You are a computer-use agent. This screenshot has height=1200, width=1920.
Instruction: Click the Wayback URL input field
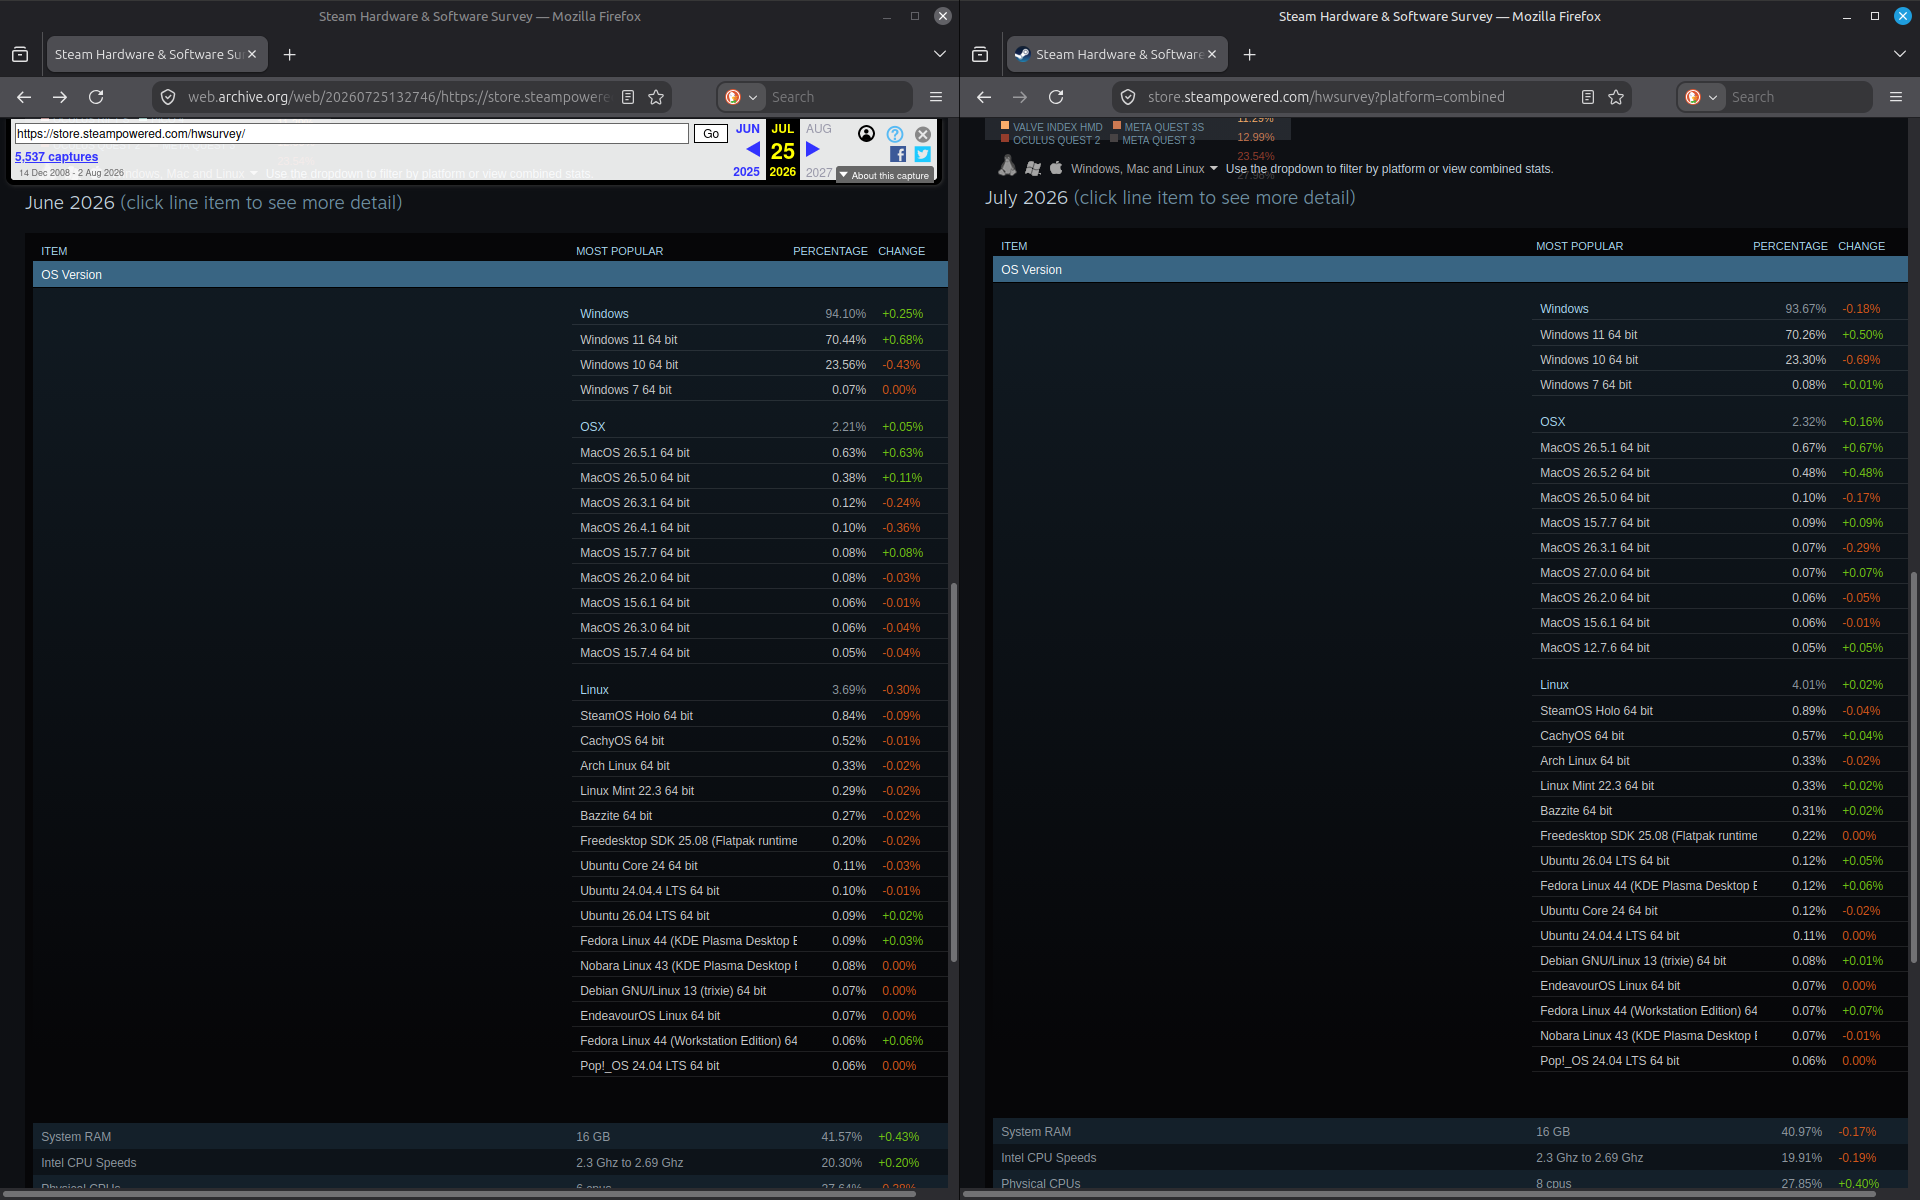[351, 134]
